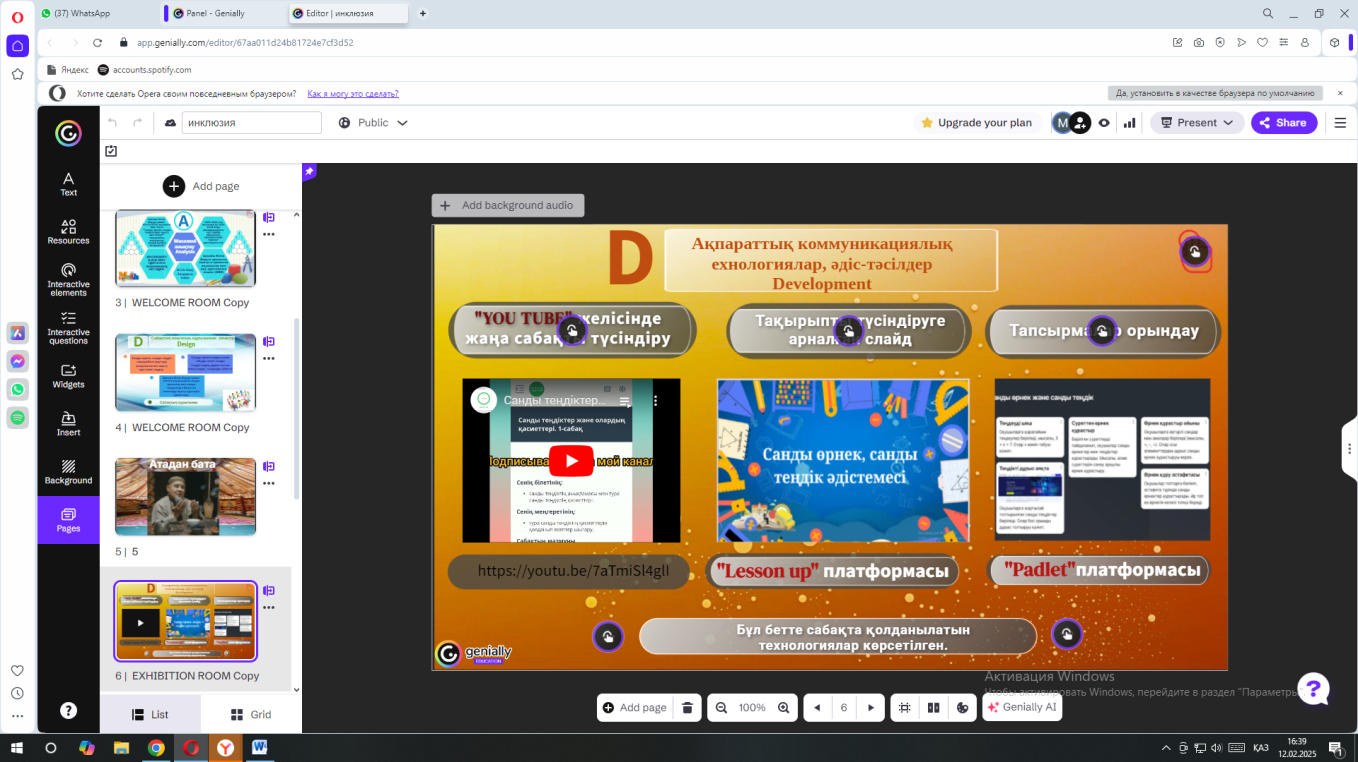Image resolution: width=1358 pixels, height=762 pixels.
Task: Play the embedded YouTube video
Action: (x=571, y=461)
